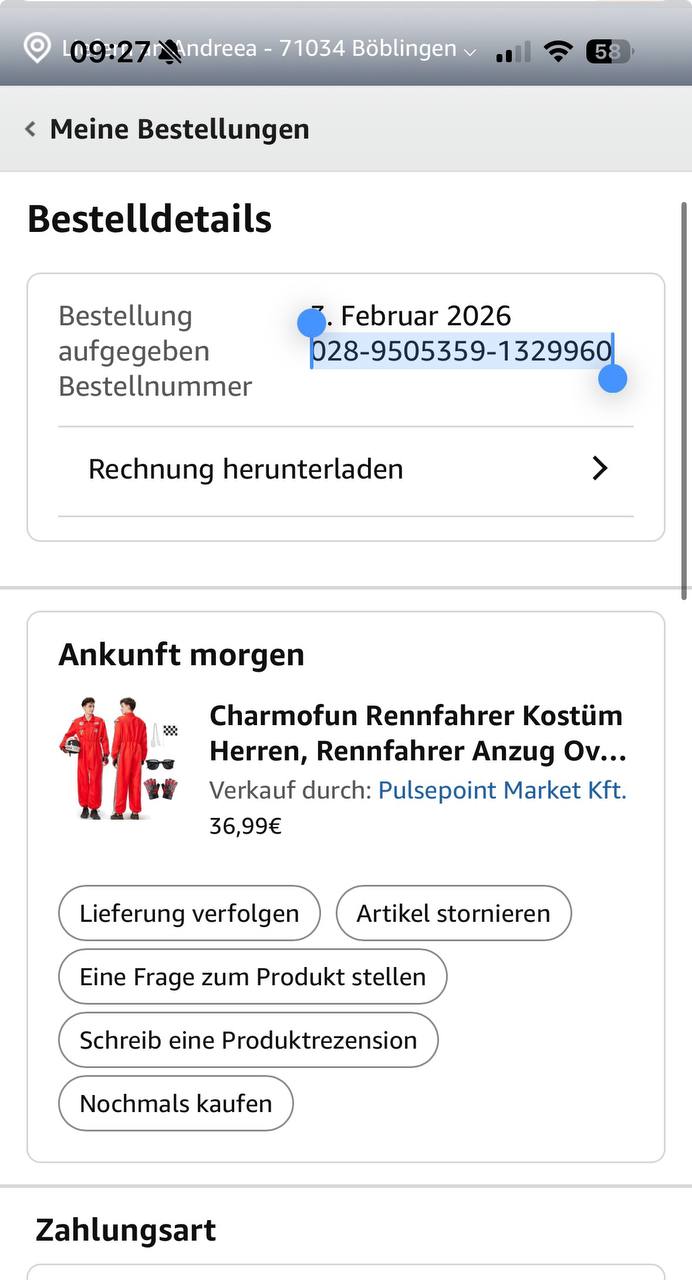Tap the Wi-Fi status icon
The height and width of the screenshot is (1280, 692).
(x=557, y=51)
